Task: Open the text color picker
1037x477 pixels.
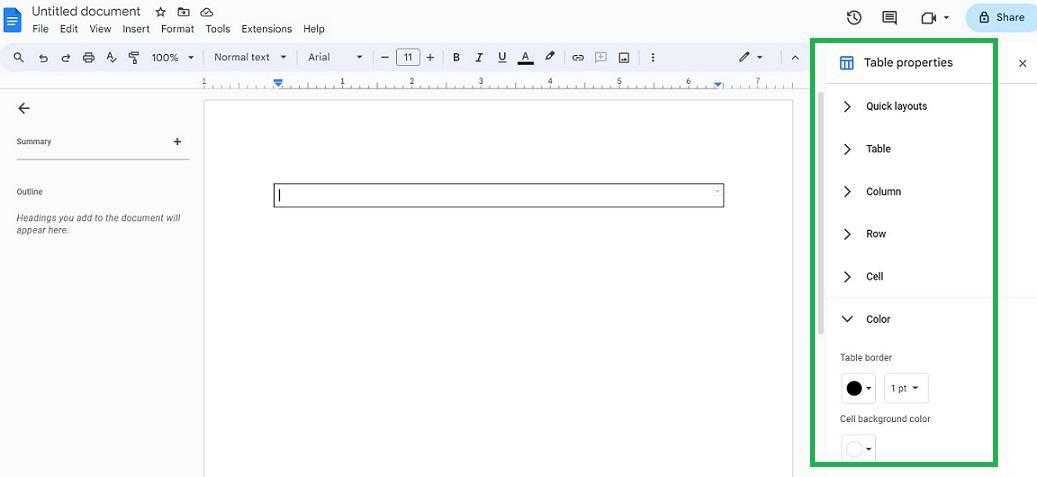Action: 525,58
